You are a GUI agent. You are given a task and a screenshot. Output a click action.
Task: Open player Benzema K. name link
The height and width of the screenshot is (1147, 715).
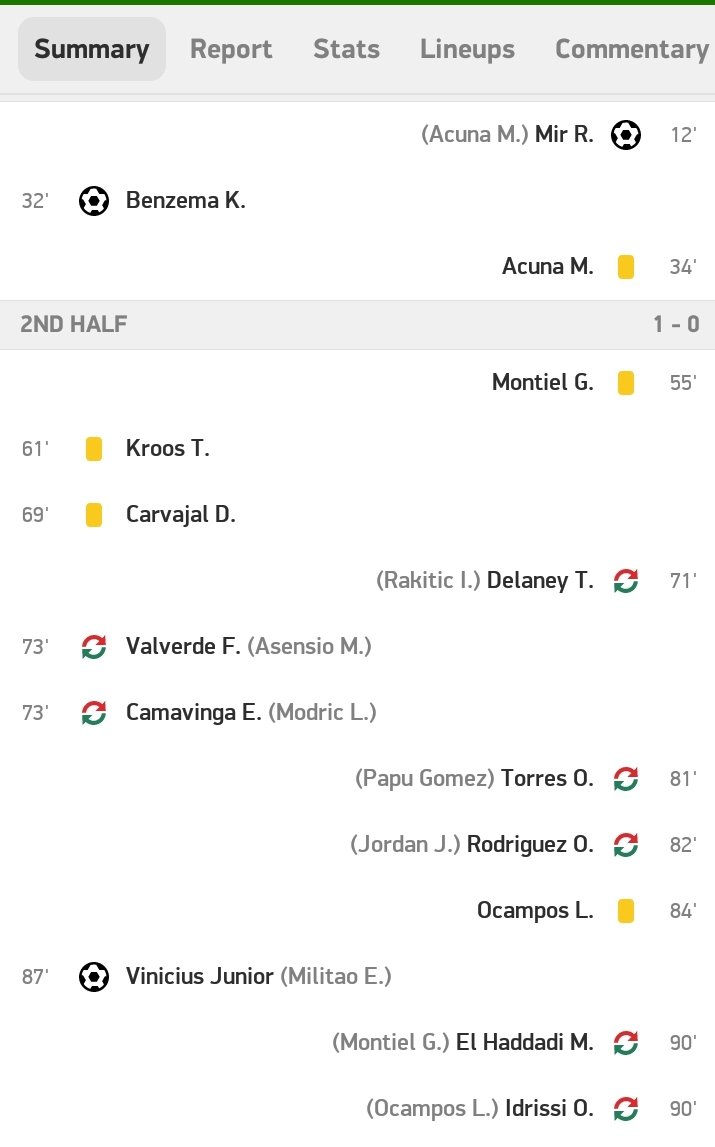[x=185, y=200]
